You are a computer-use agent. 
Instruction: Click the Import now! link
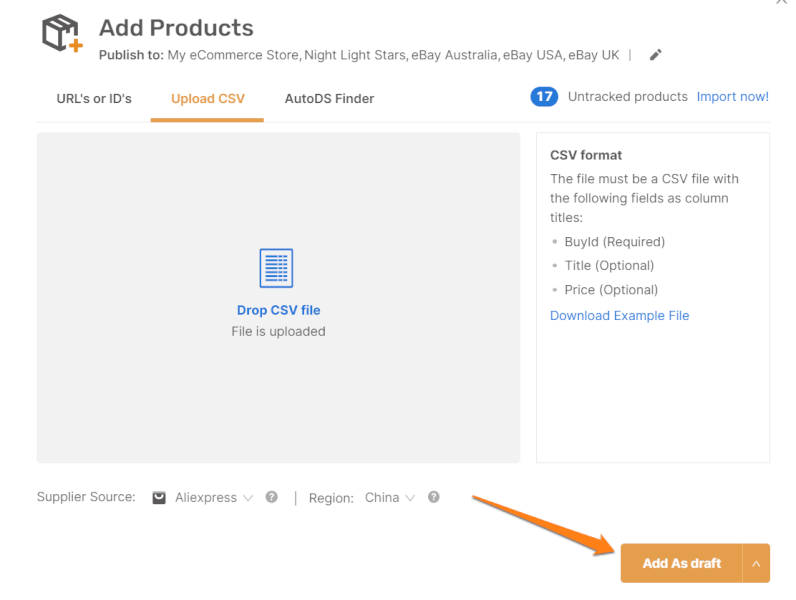[x=732, y=97]
